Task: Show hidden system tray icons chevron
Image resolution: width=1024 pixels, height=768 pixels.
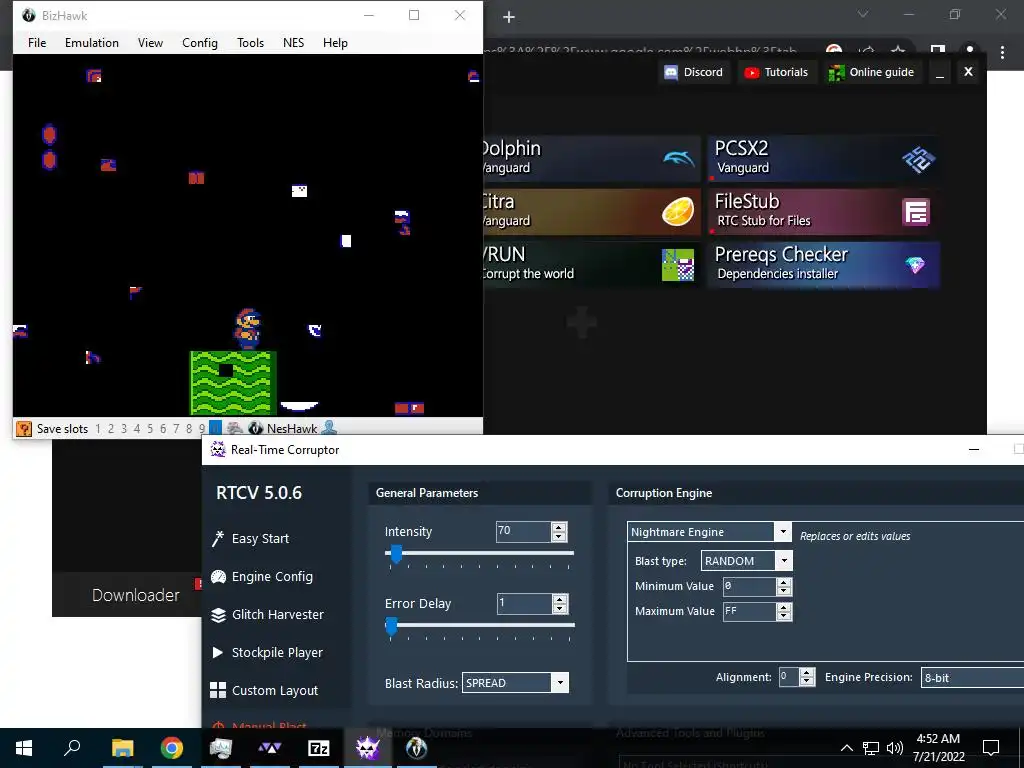Action: [x=846, y=748]
